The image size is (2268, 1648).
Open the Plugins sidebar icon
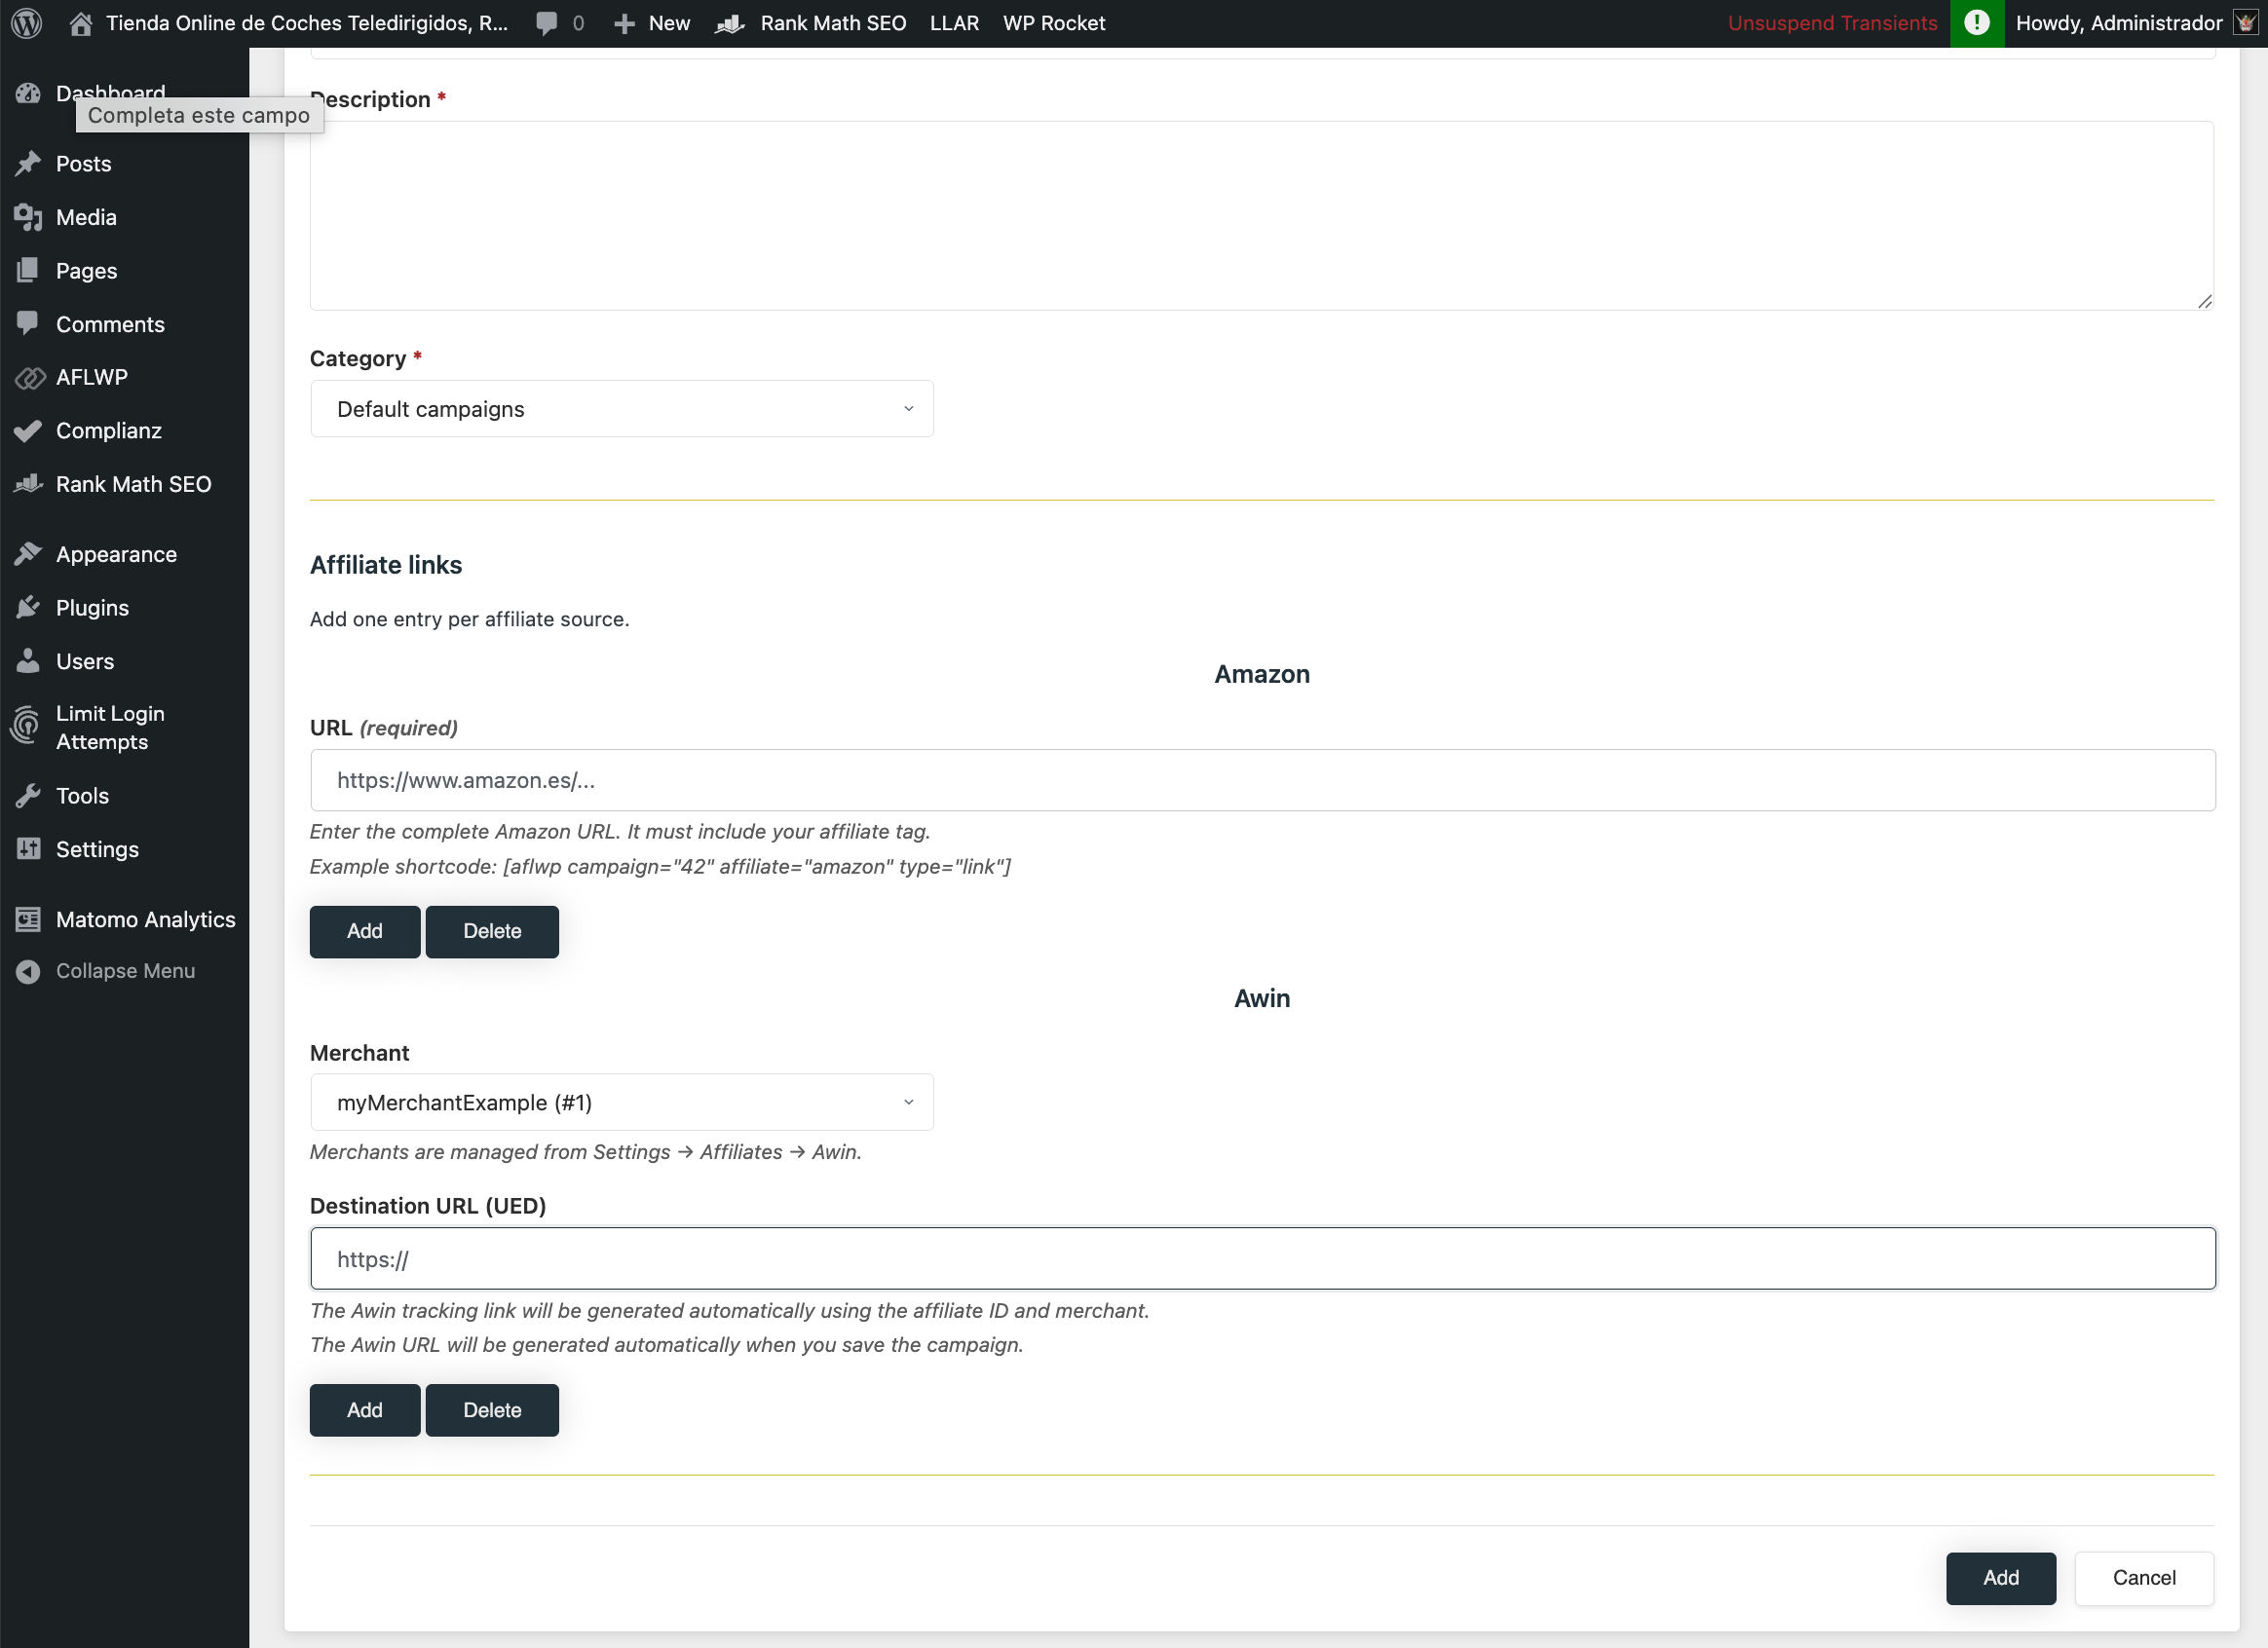click(x=92, y=607)
